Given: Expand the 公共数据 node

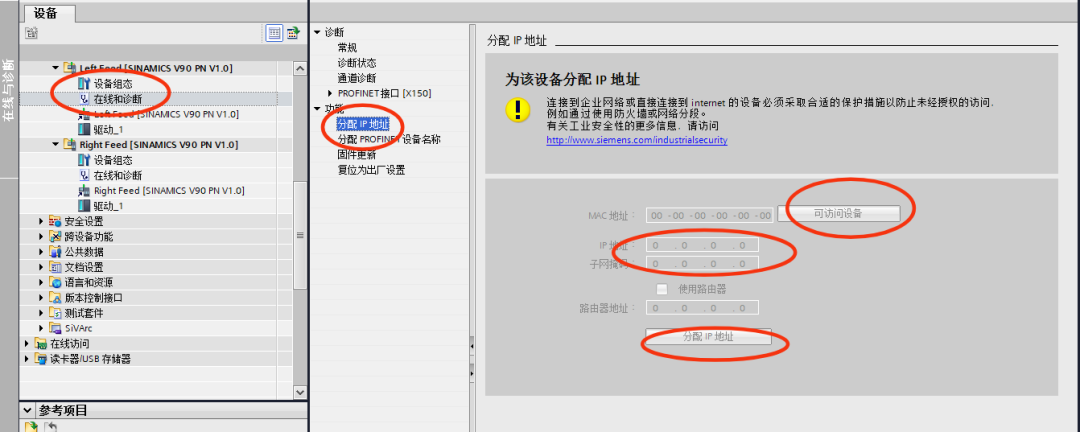Looking at the screenshot, I should 41,251.
